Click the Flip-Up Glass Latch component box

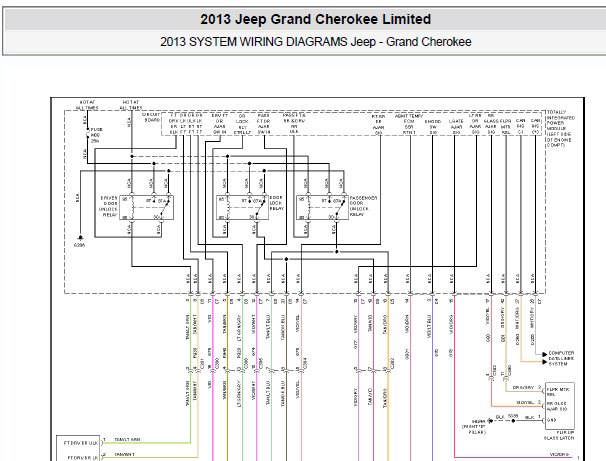(559, 406)
